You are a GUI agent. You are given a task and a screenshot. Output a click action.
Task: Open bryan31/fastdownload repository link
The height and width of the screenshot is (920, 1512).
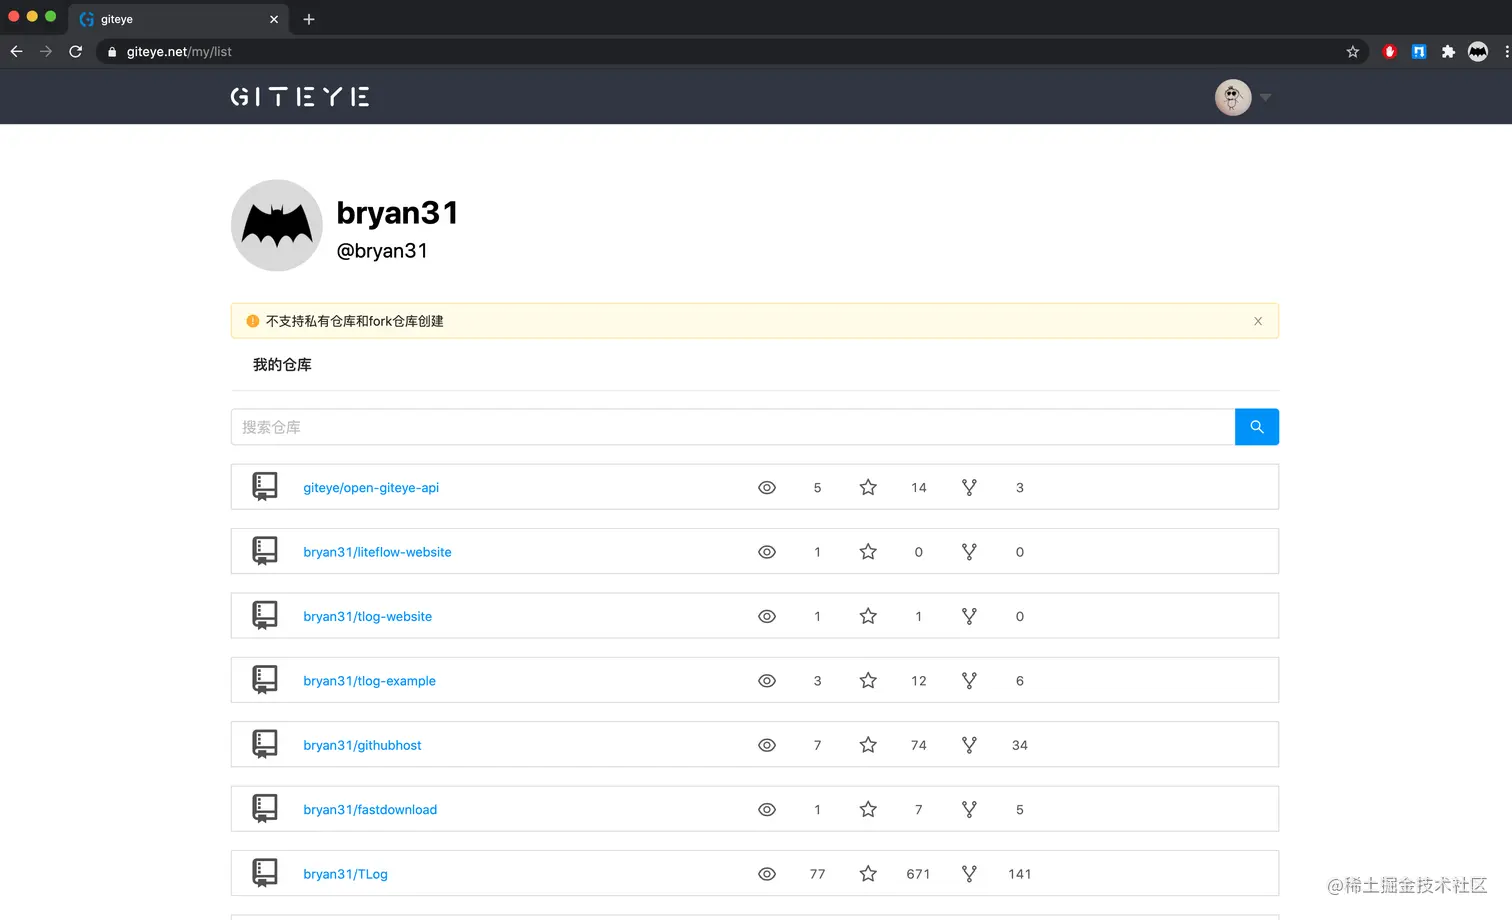pos(370,810)
